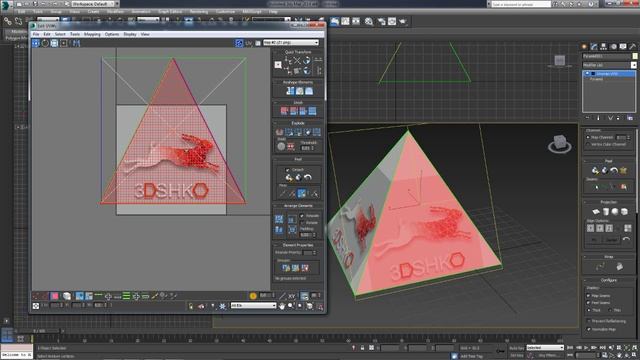This screenshot has width=640, height=360.
Task: Adjust Rescale Priority spinner in Element Properties
Action: pos(314,253)
